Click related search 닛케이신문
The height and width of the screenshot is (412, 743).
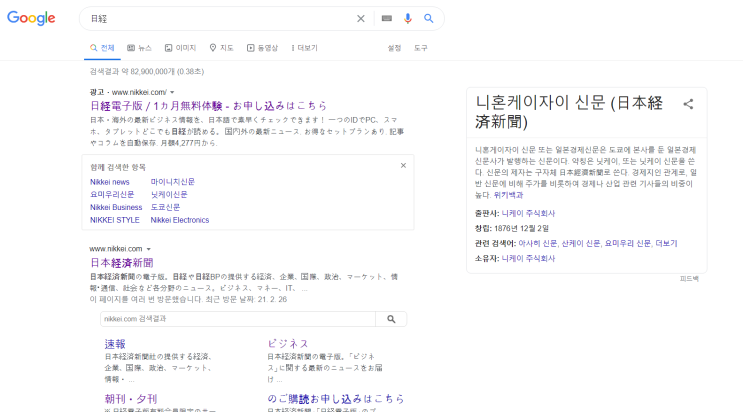pos(169,194)
